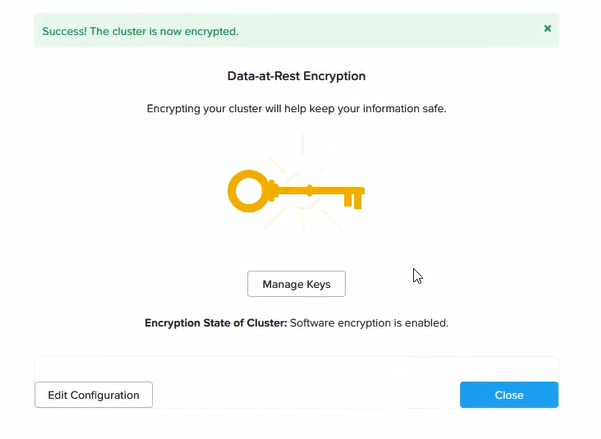Click the 'Encrypting your cluster' description text
601x439 pixels.
coord(296,108)
